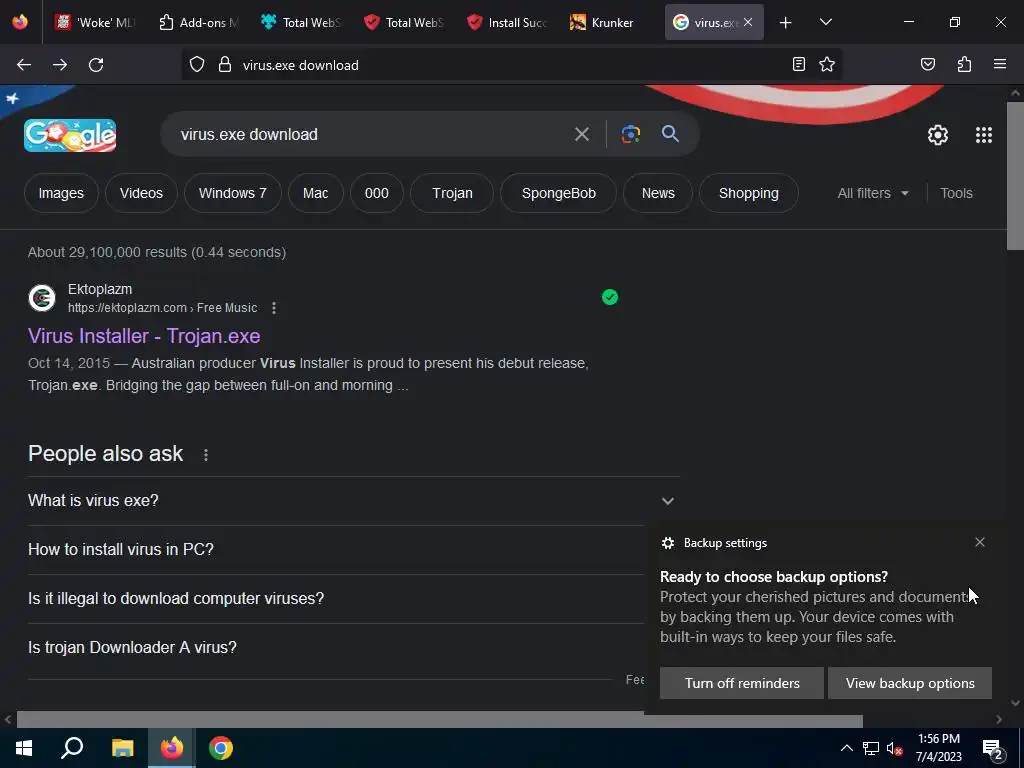Open the muted volume tray icon

[x=895, y=748]
